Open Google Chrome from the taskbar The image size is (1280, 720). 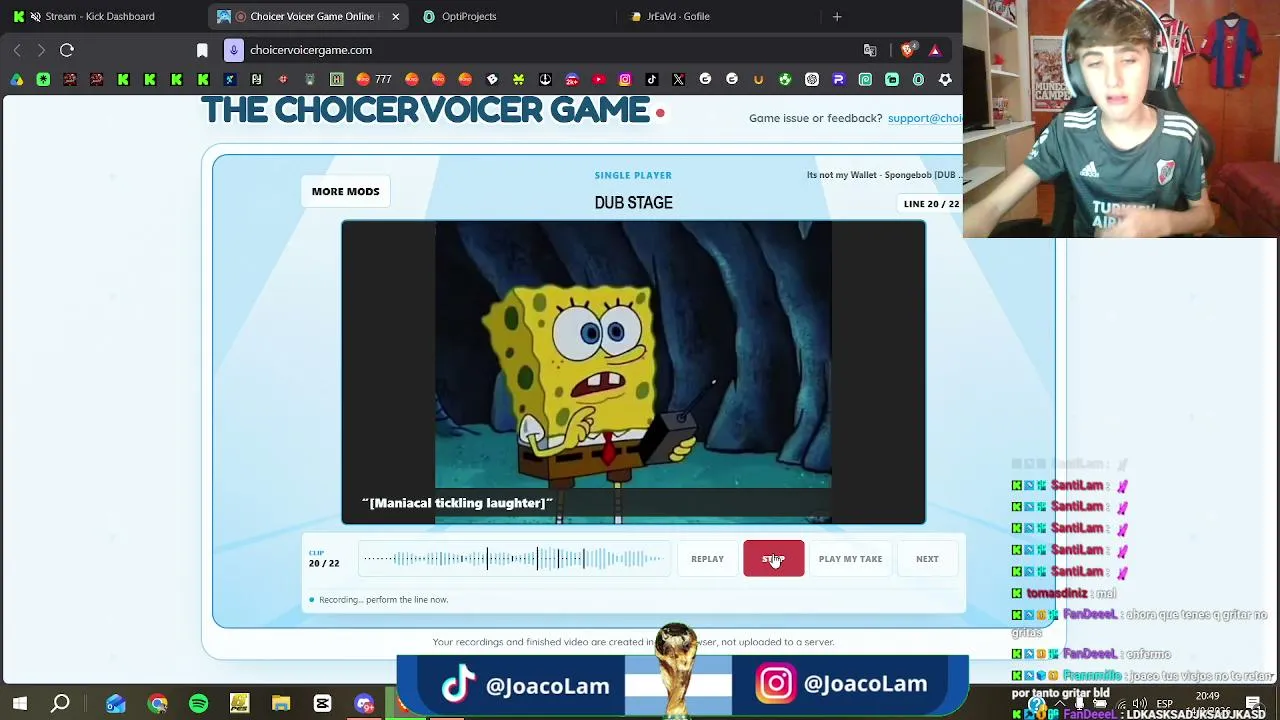(x=157, y=704)
